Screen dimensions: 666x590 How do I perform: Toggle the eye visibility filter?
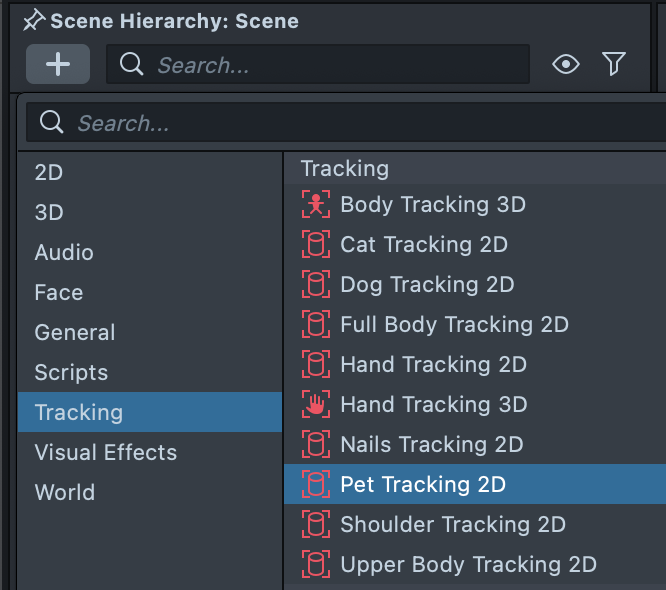click(566, 65)
